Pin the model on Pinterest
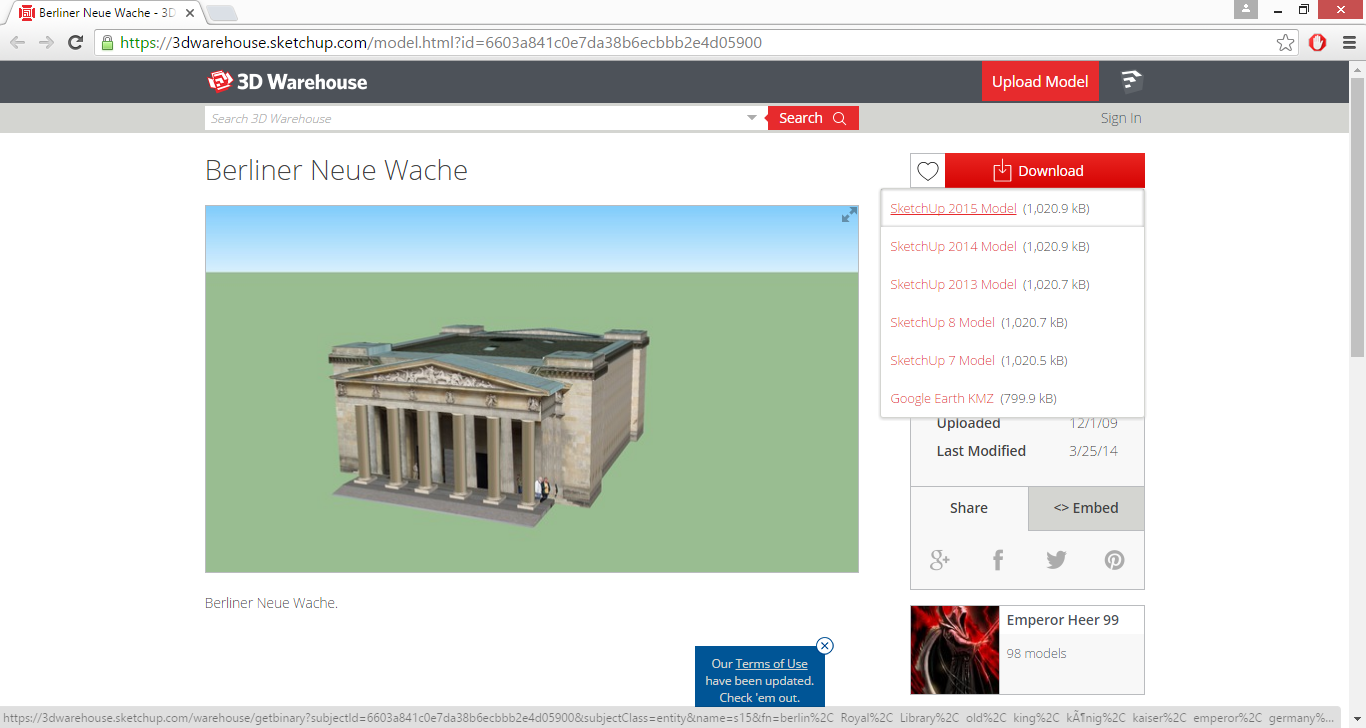This screenshot has height=728, width=1366. point(1114,560)
